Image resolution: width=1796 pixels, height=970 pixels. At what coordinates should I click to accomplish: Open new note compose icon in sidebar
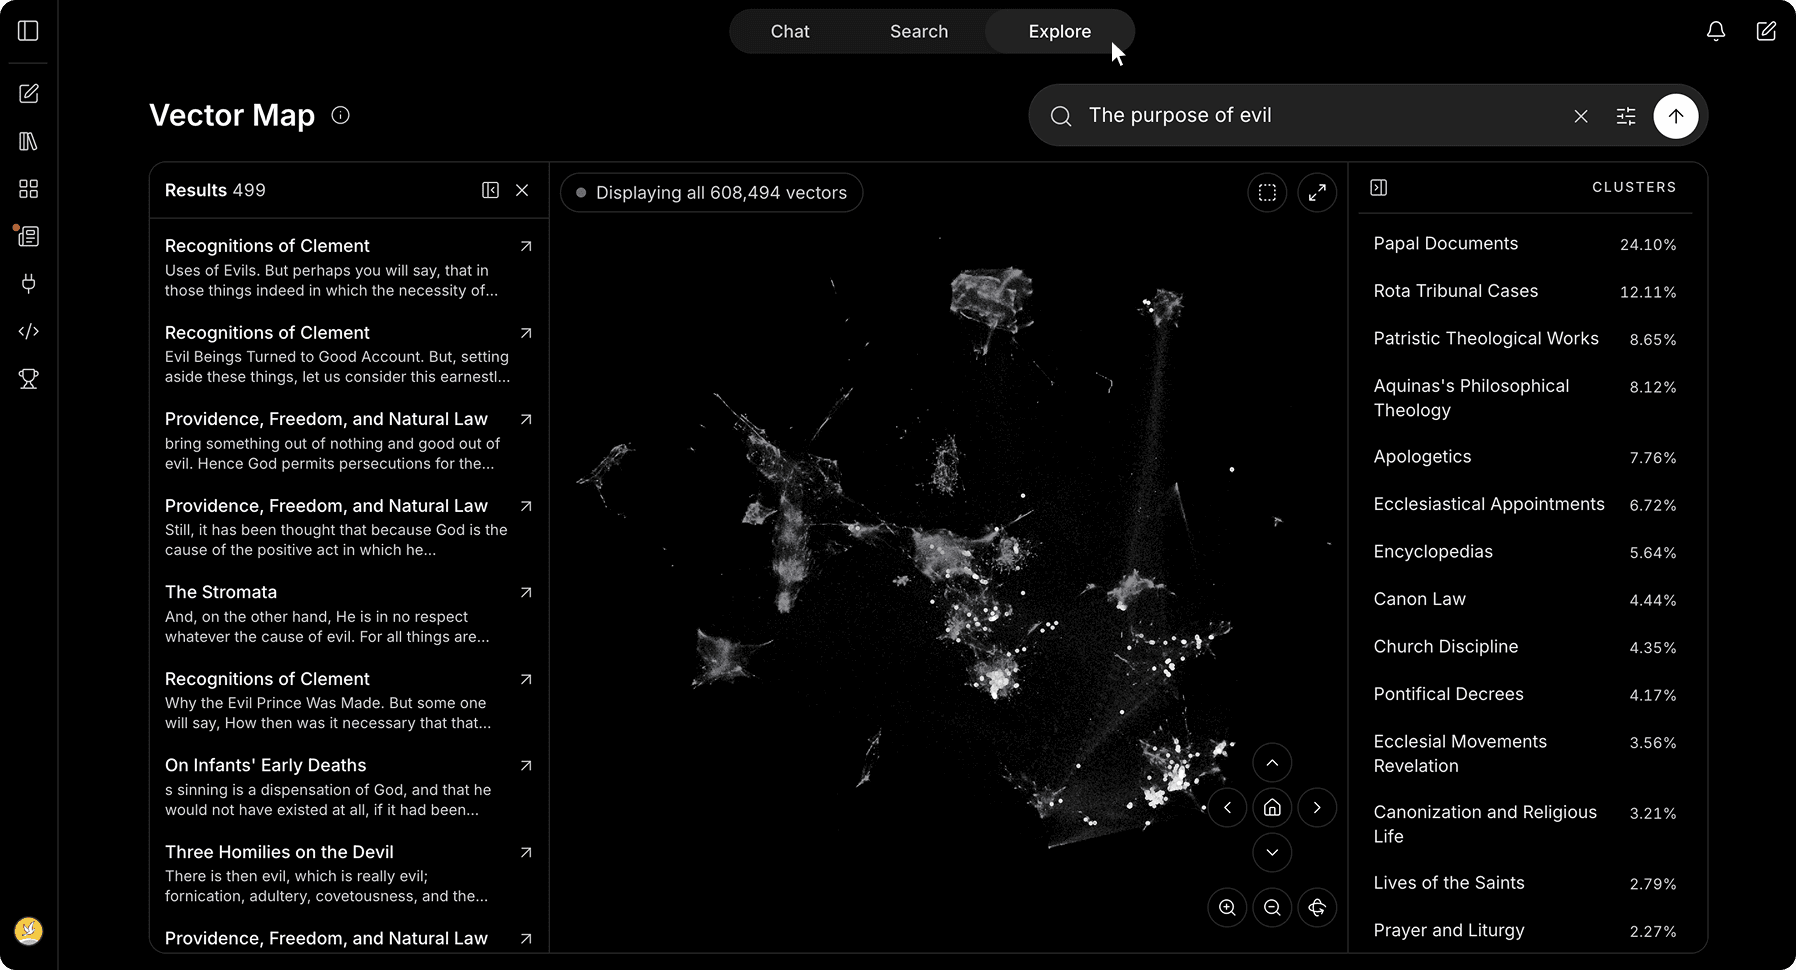click(x=28, y=93)
